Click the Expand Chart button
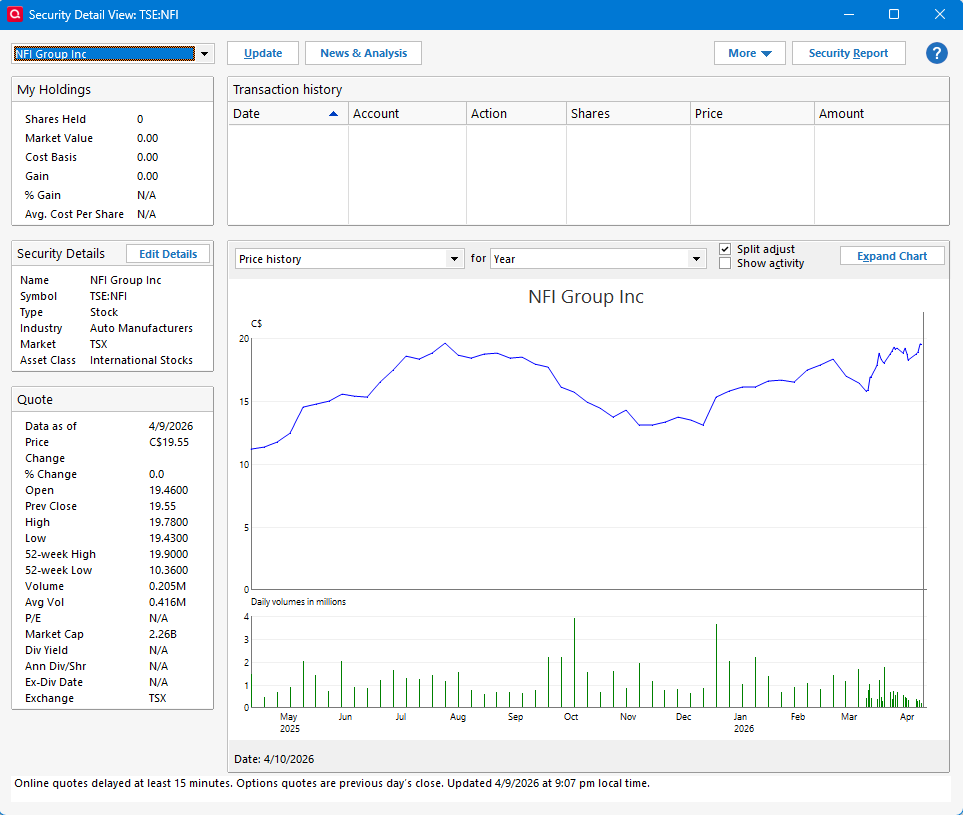Image resolution: width=963 pixels, height=815 pixels. pyautogui.click(x=892, y=256)
